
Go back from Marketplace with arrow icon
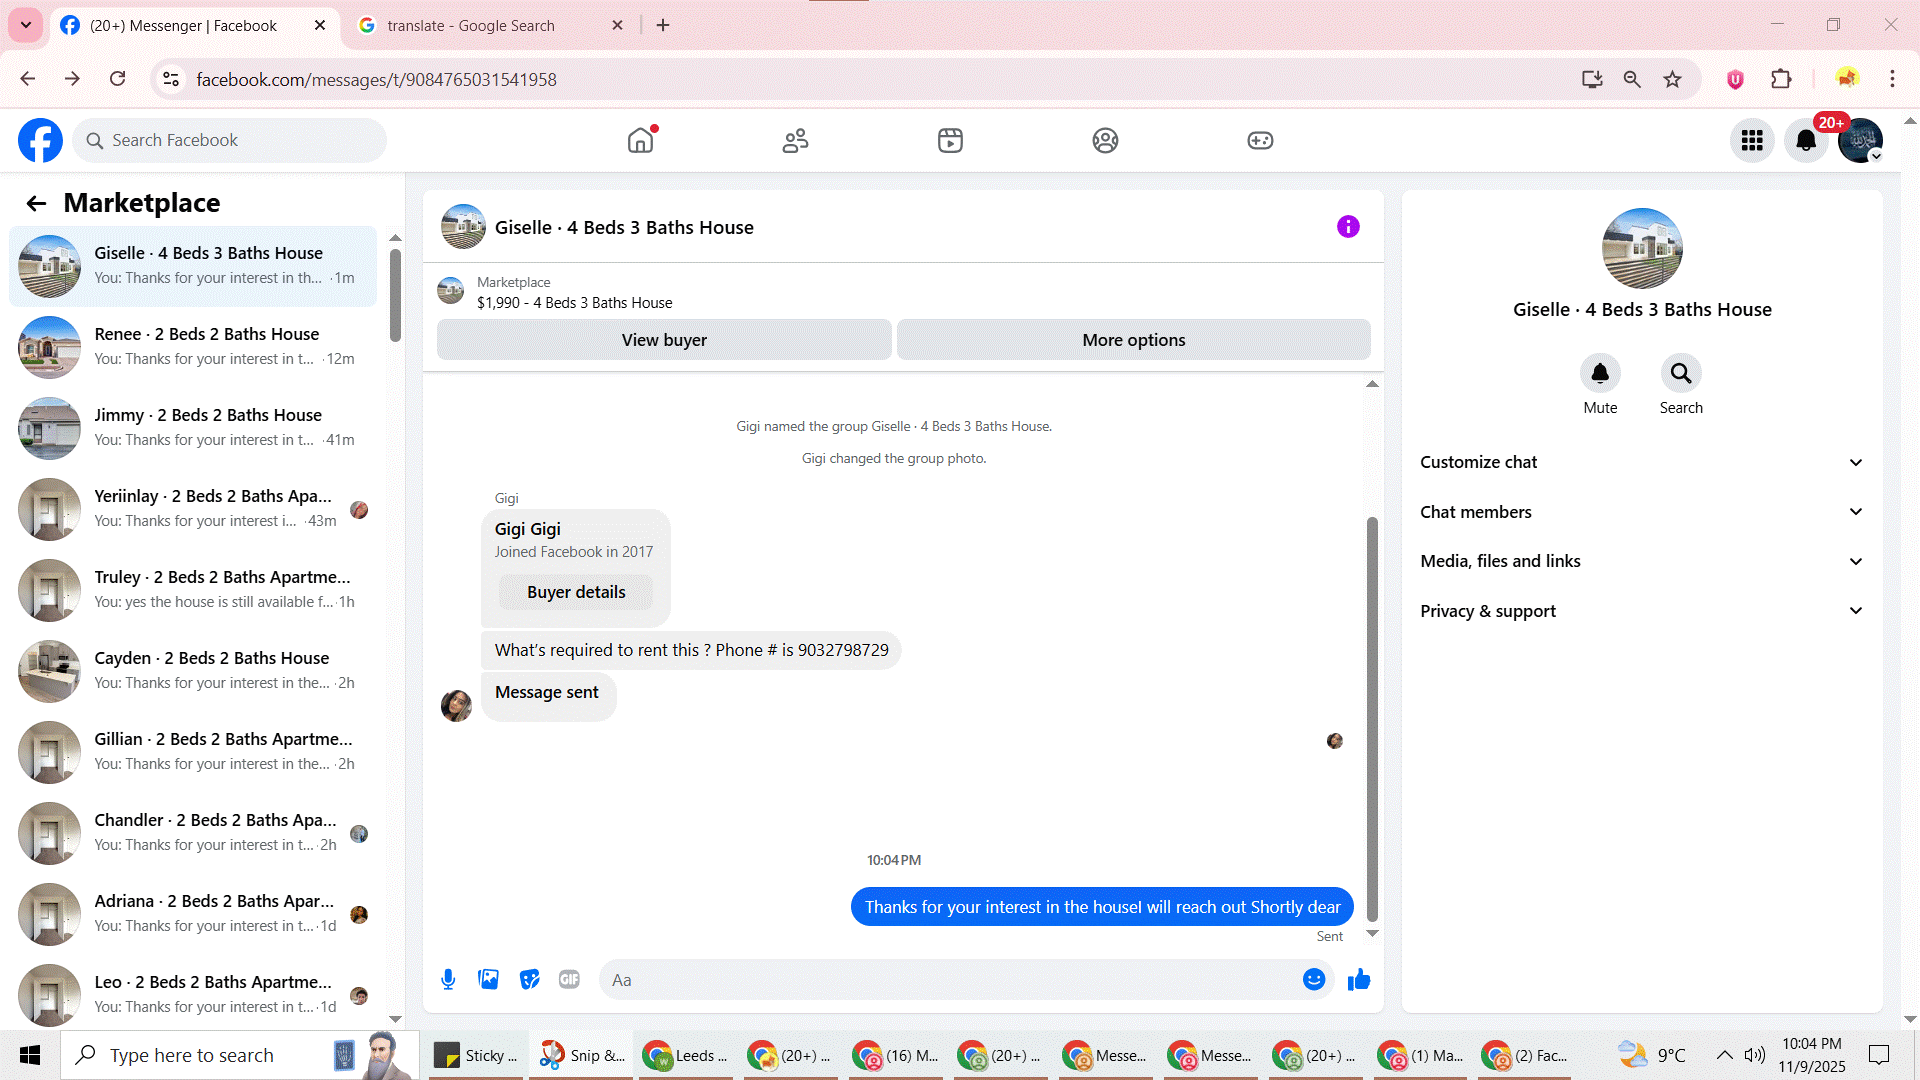(37, 204)
